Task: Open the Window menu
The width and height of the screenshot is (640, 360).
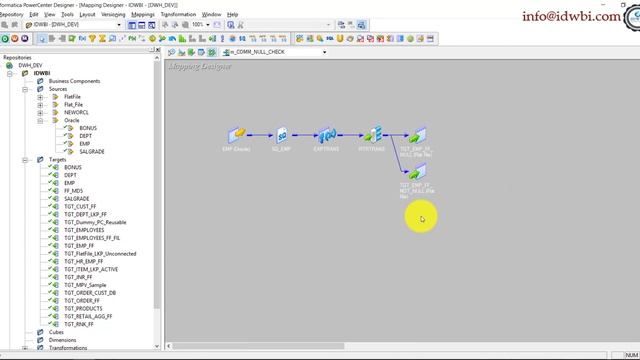Action: tap(211, 14)
